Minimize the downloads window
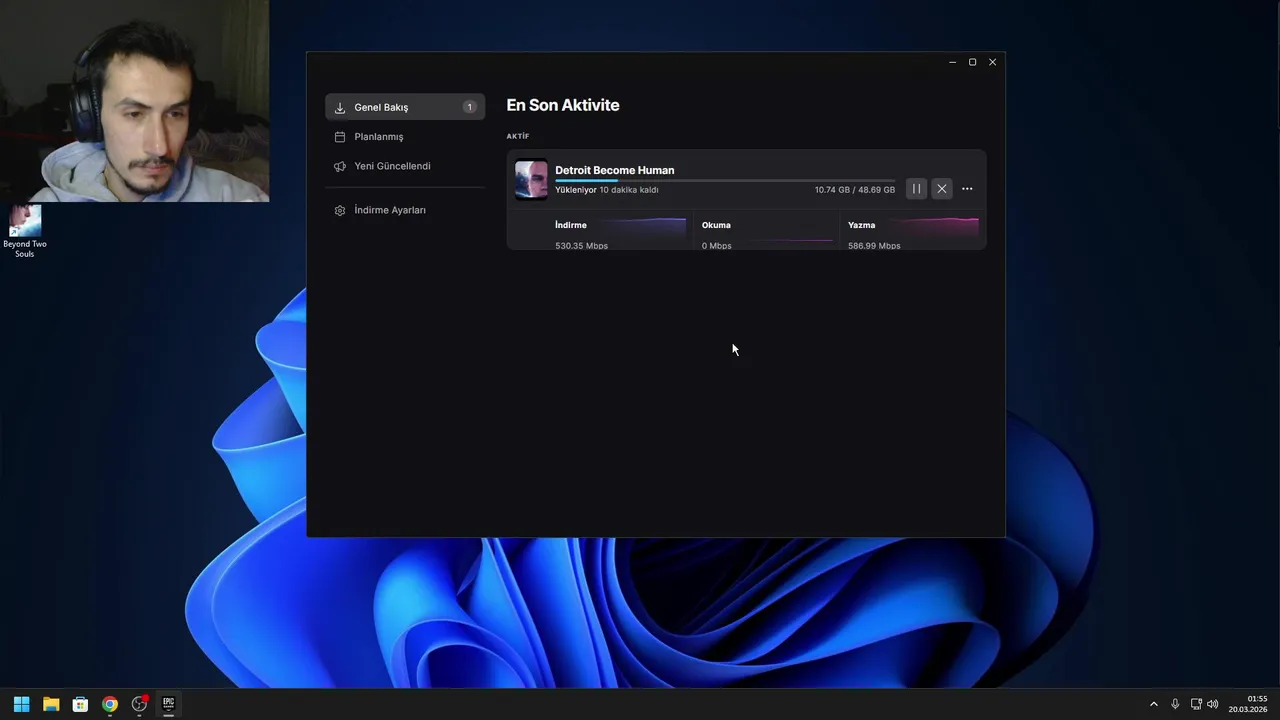Screen dimensions: 1280x720 (x=952, y=62)
